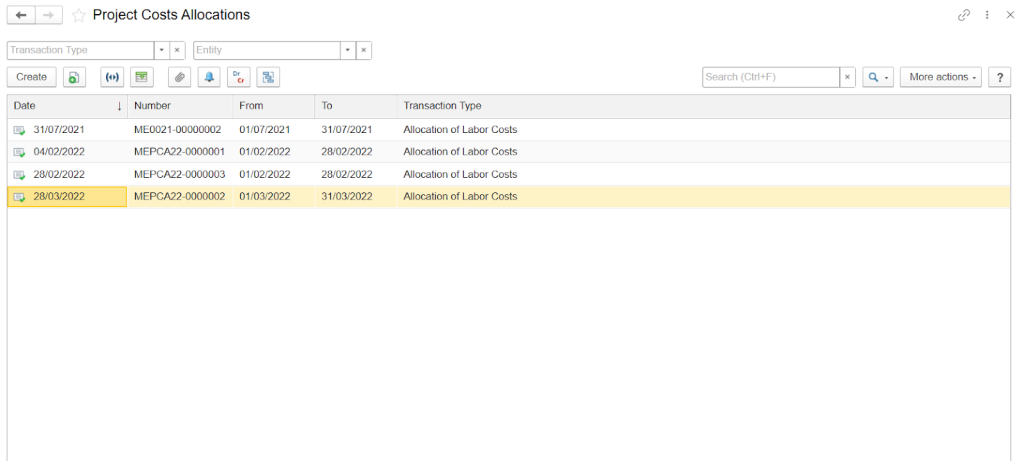1024x461 pixels.
Task: Sort by the Number column header
Action: (x=180, y=106)
